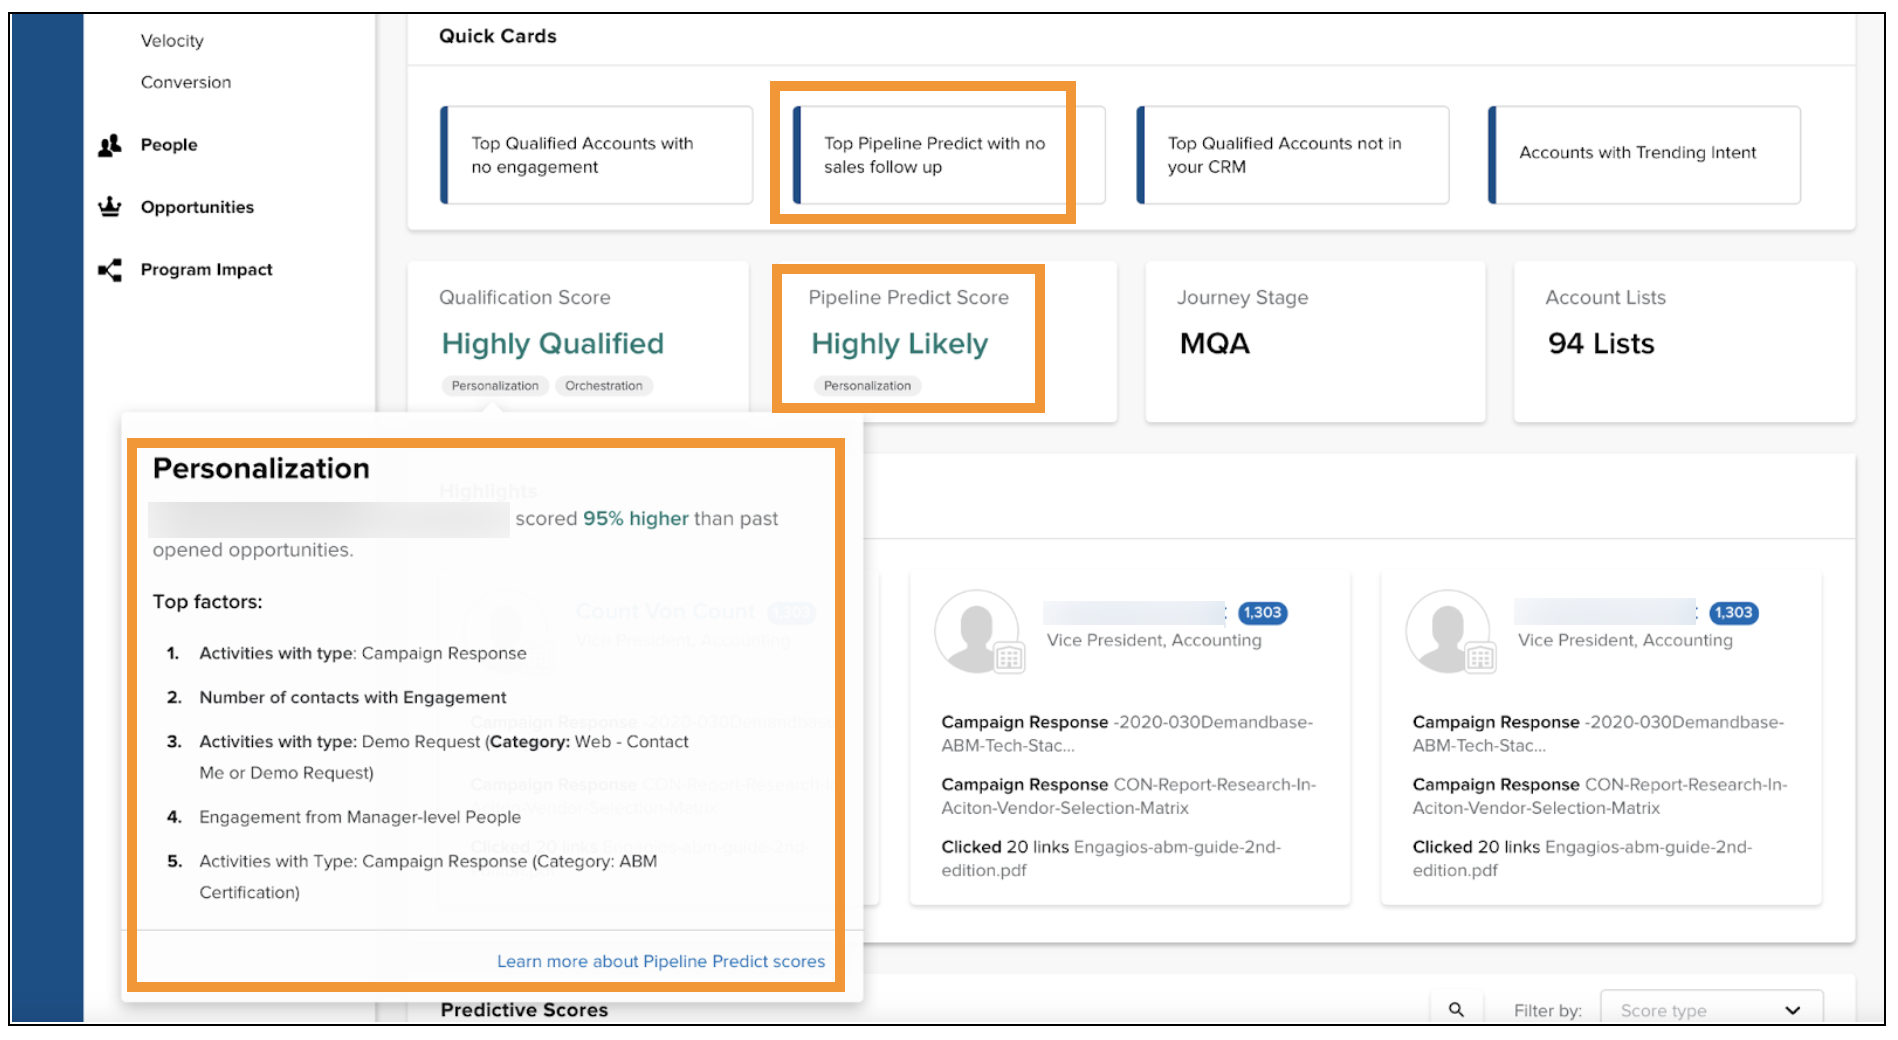Click the Quick Cards heading
The width and height of the screenshot is (1898, 1040).
coord(498,36)
